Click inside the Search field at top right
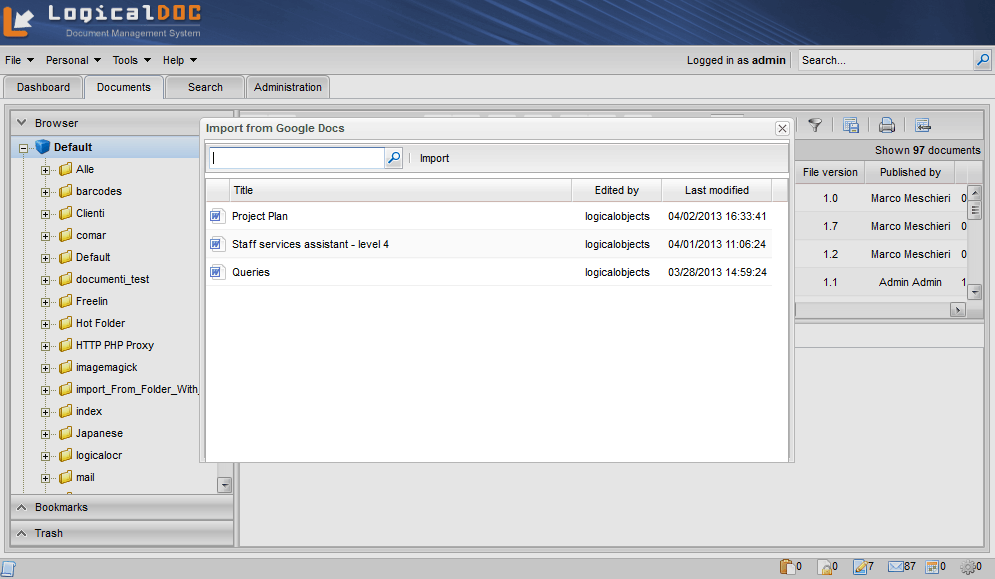The image size is (995, 579). (880, 60)
